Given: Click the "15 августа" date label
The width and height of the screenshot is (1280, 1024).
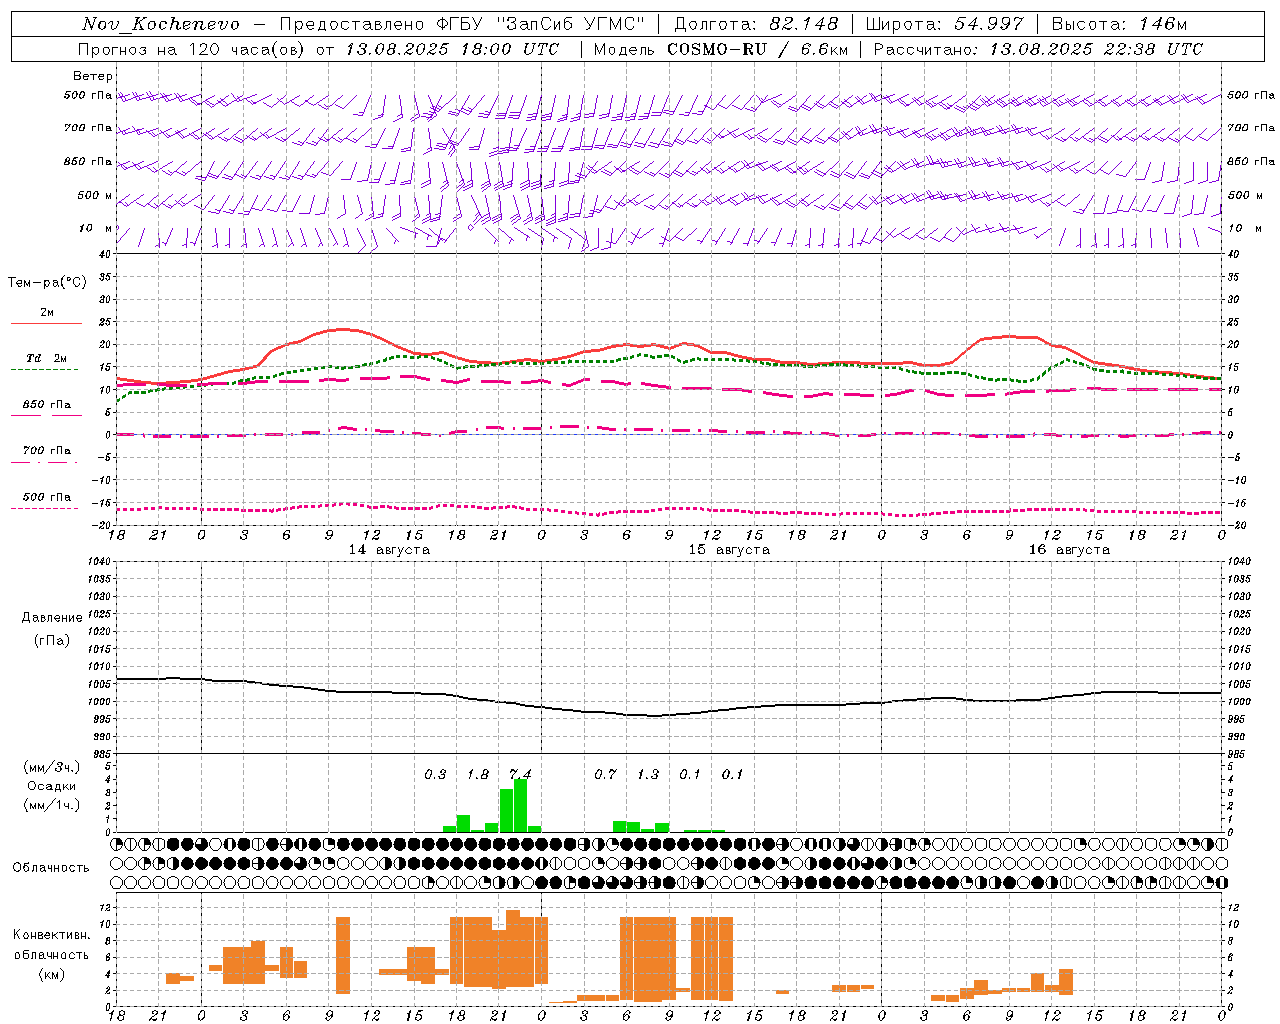Looking at the screenshot, I should coord(729,550).
